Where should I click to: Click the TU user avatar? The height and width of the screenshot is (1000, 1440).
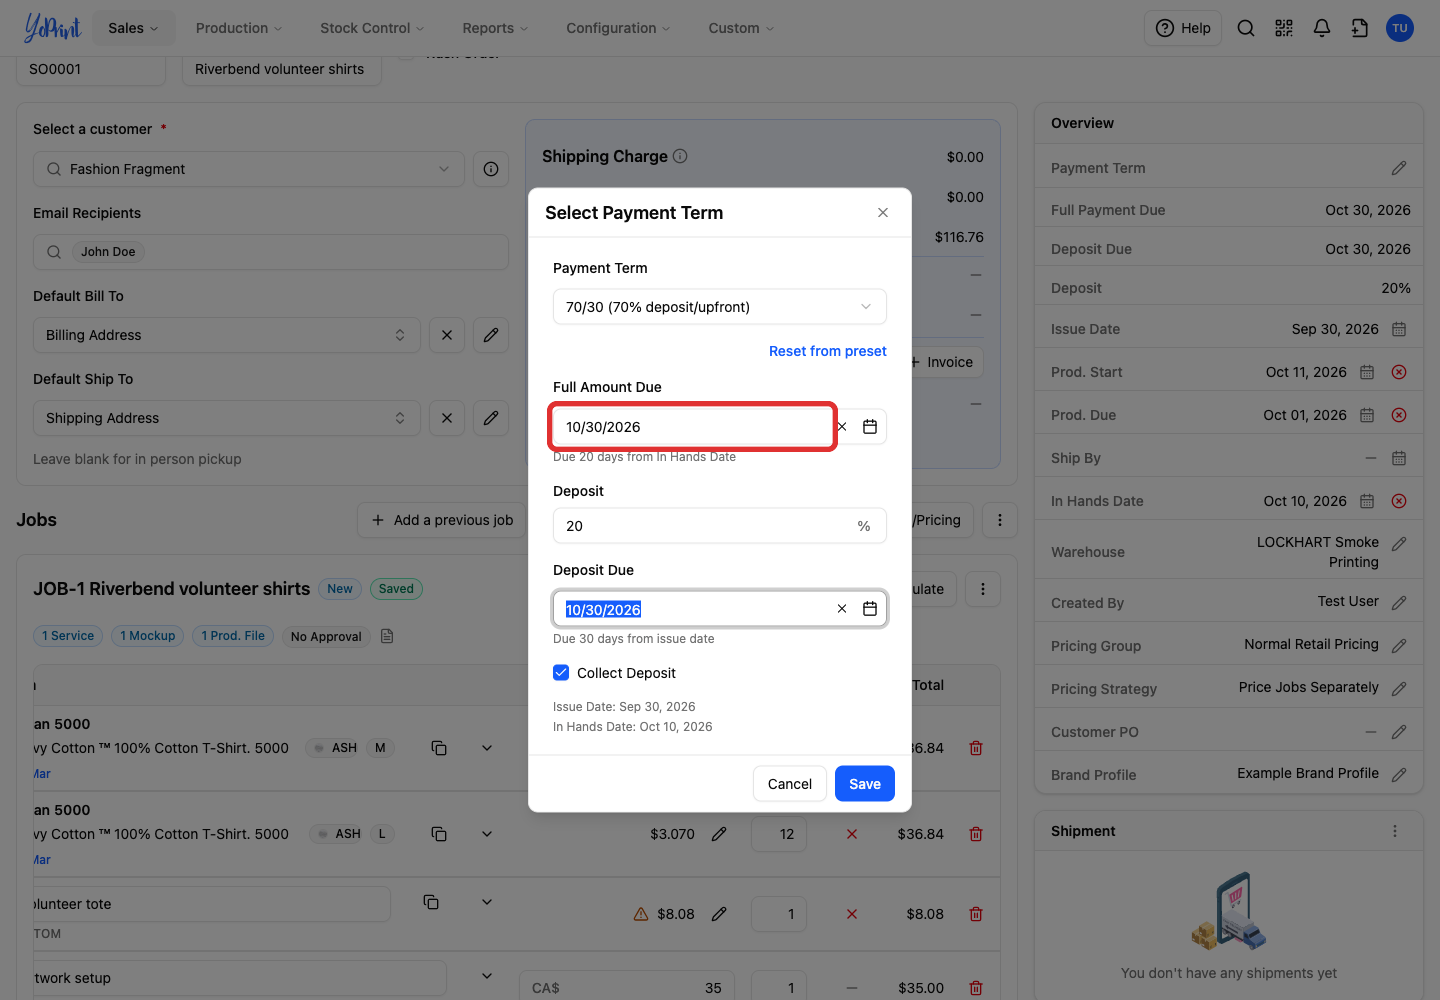[x=1400, y=28]
